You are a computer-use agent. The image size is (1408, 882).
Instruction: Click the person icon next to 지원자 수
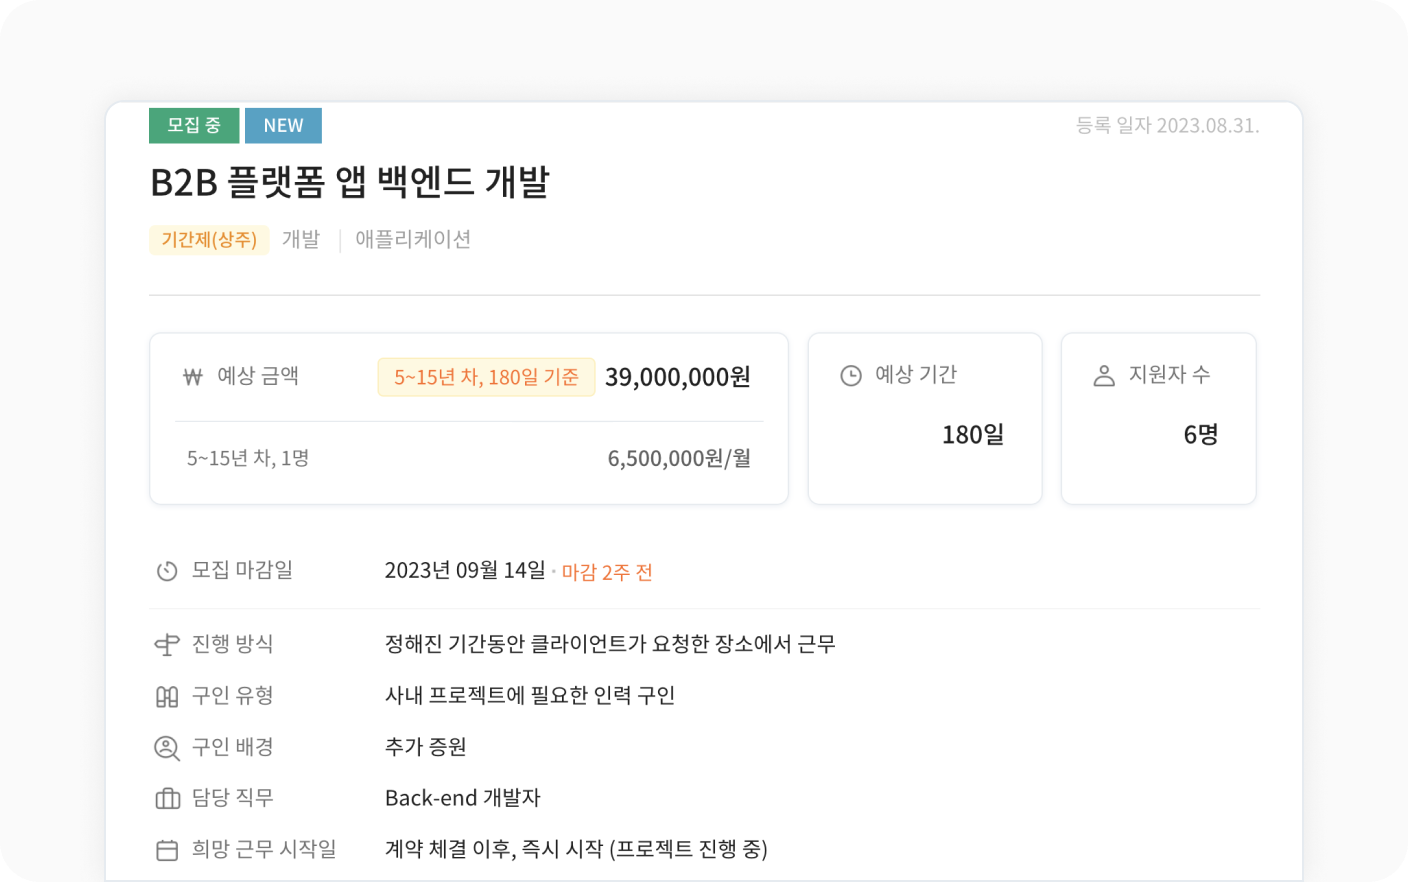click(x=1104, y=376)
